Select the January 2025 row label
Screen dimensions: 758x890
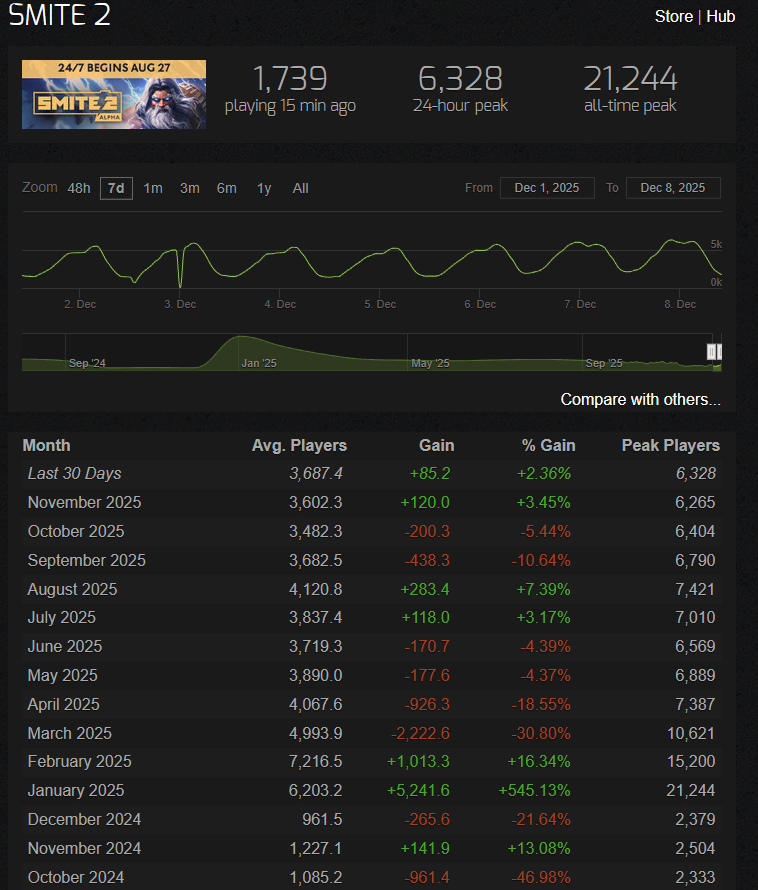pyautogui.click(x=76, y=791)
